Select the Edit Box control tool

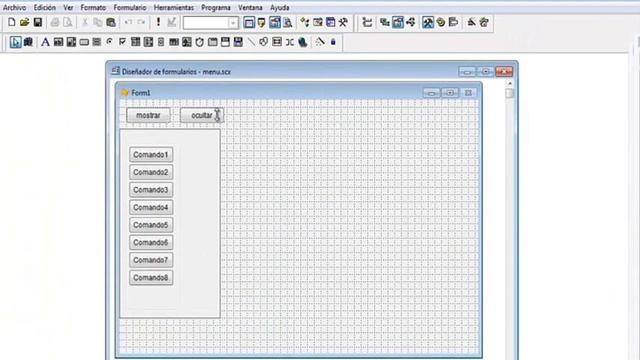pos(71,42)
